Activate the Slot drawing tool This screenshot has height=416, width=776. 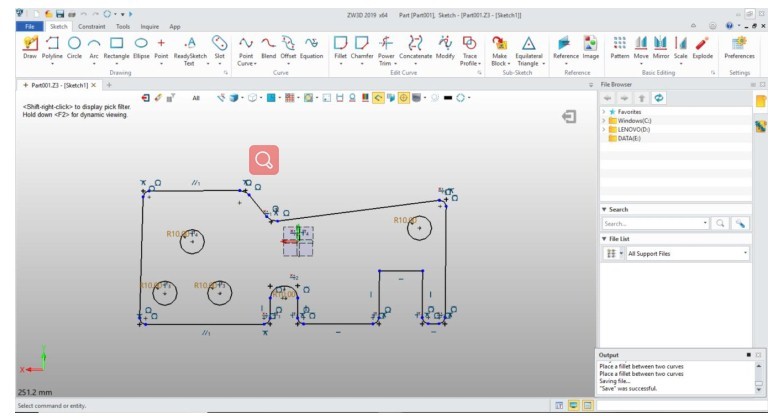coord(219,44)
